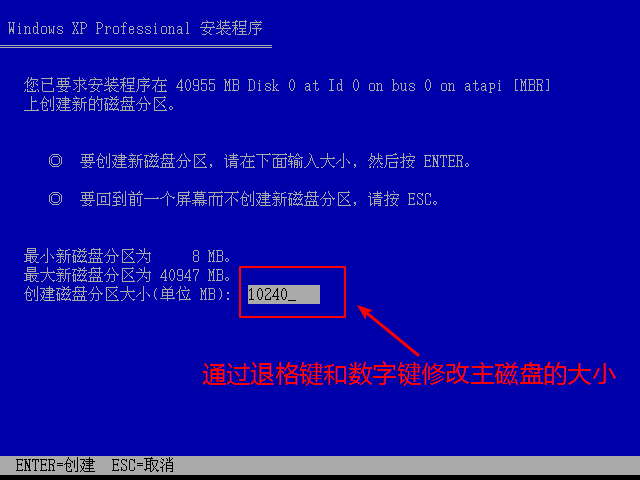
Task: Click the 最大新磁盘分区为 label
Action: click(x=87, y=276)
